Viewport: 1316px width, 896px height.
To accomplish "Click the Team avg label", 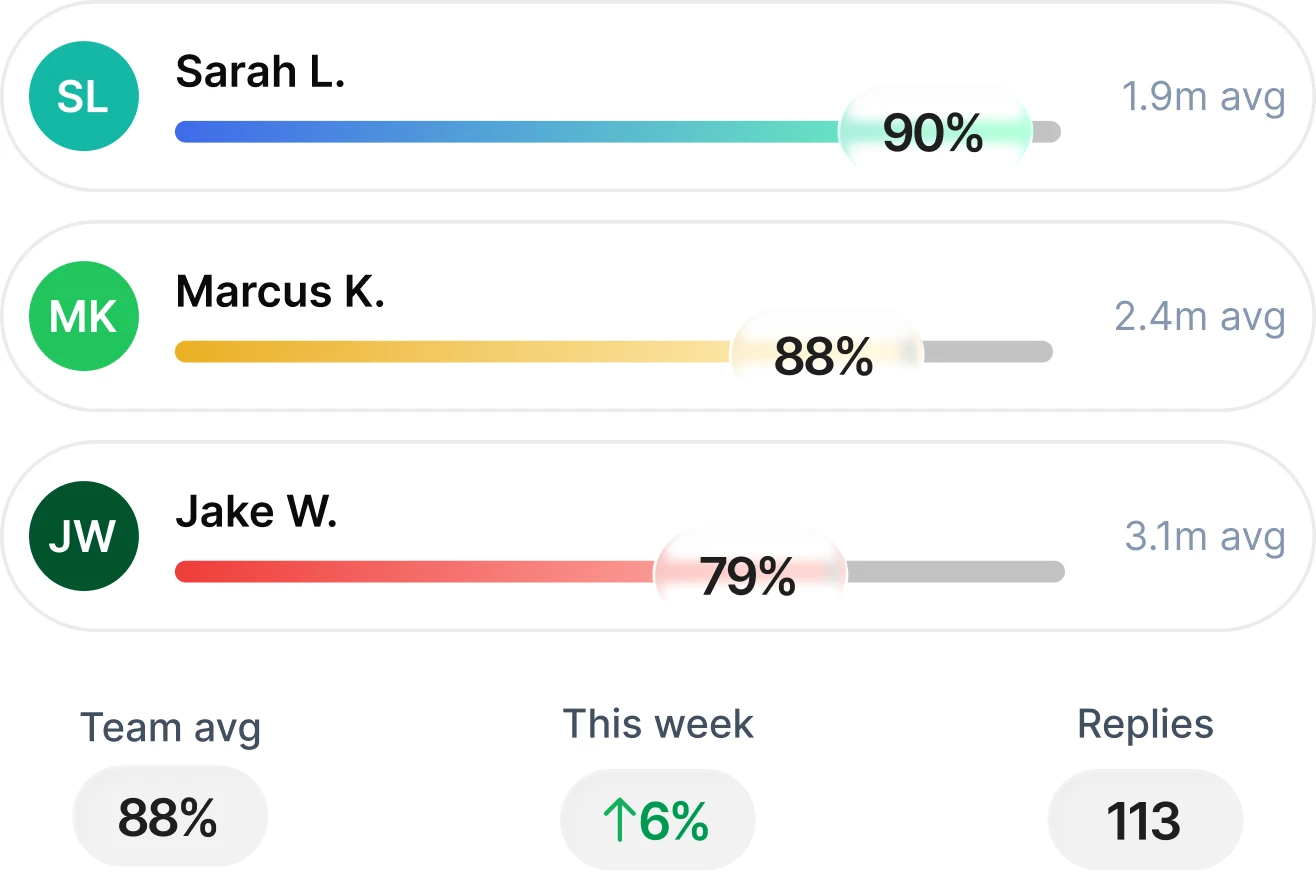I will click(x=170, y=728).
